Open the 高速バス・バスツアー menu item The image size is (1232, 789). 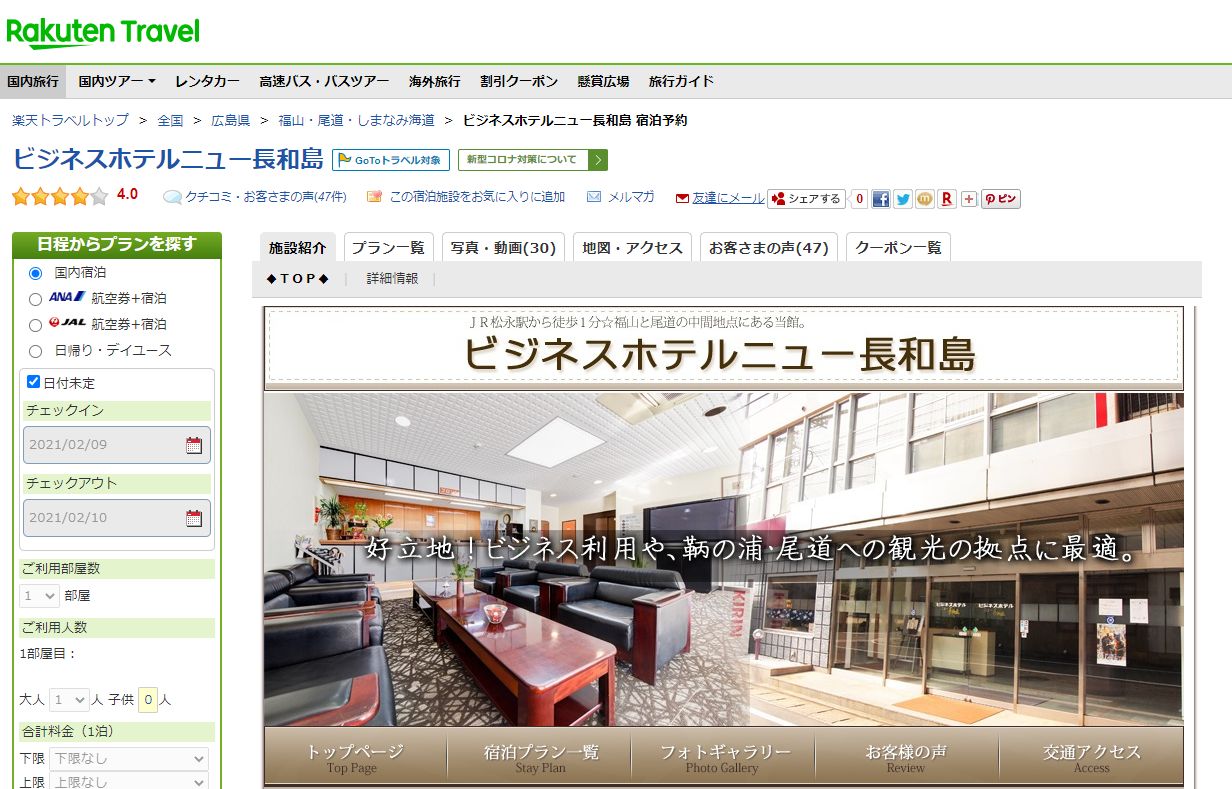324,81
